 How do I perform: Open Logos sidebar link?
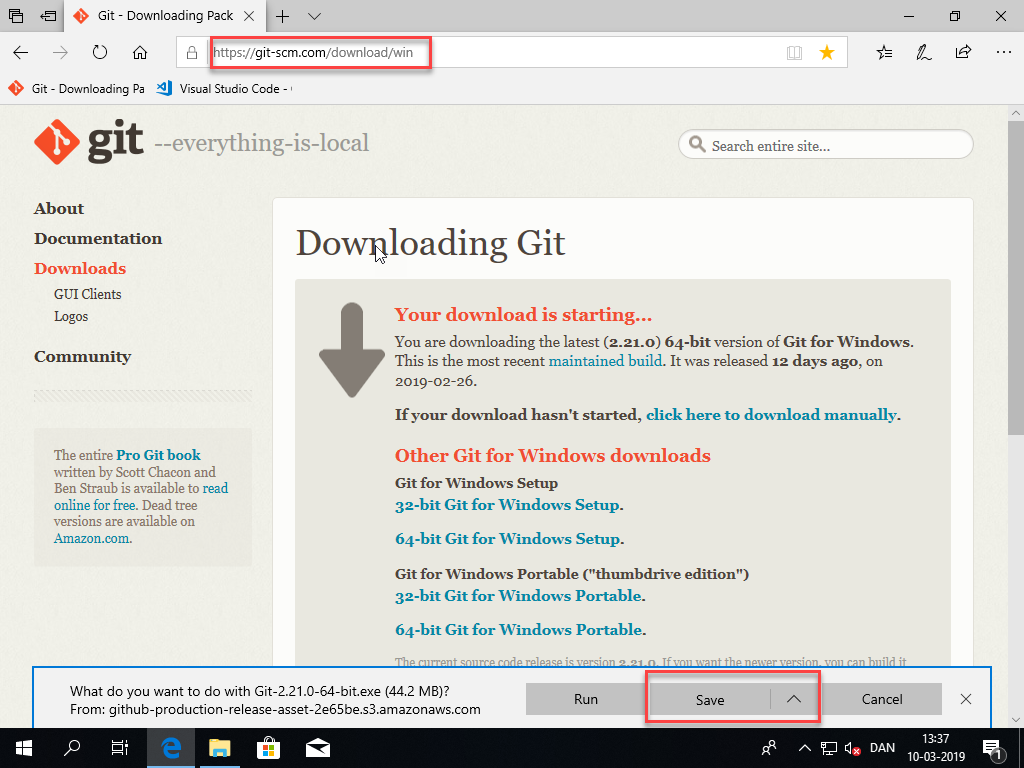[71, 317]
